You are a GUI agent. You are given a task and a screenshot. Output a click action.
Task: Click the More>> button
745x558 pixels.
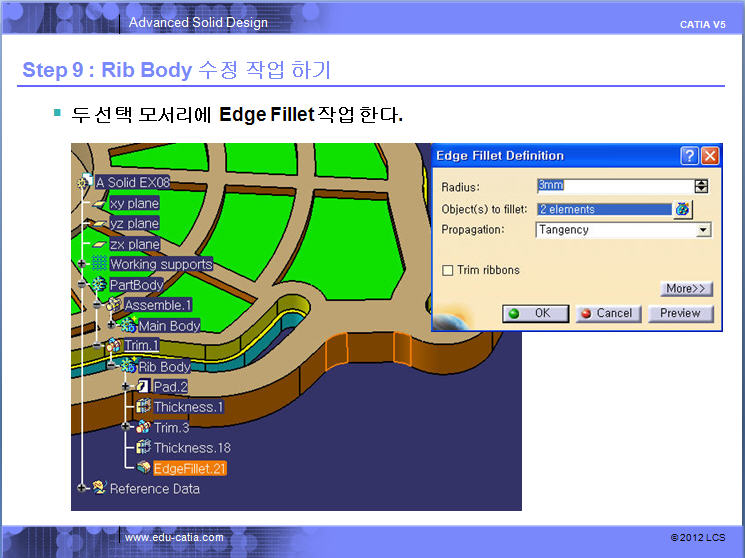pyautogui.click(x=686, y=289)
